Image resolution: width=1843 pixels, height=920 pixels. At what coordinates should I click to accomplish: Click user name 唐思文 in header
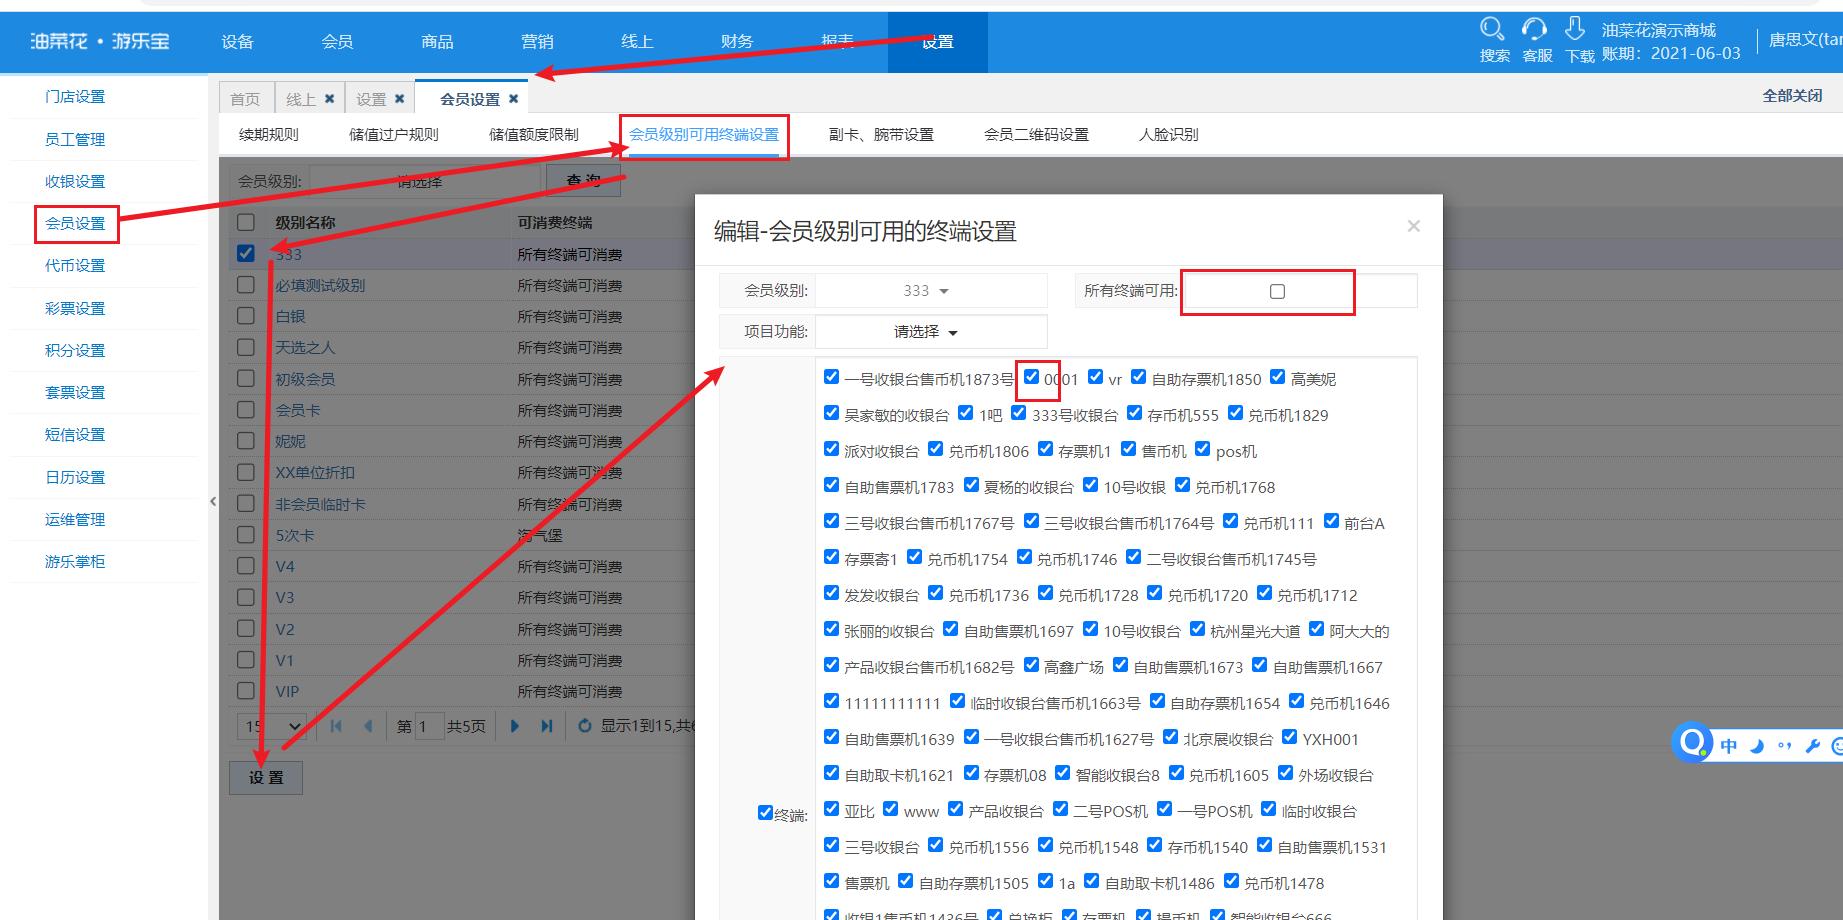coord(1805,39)
